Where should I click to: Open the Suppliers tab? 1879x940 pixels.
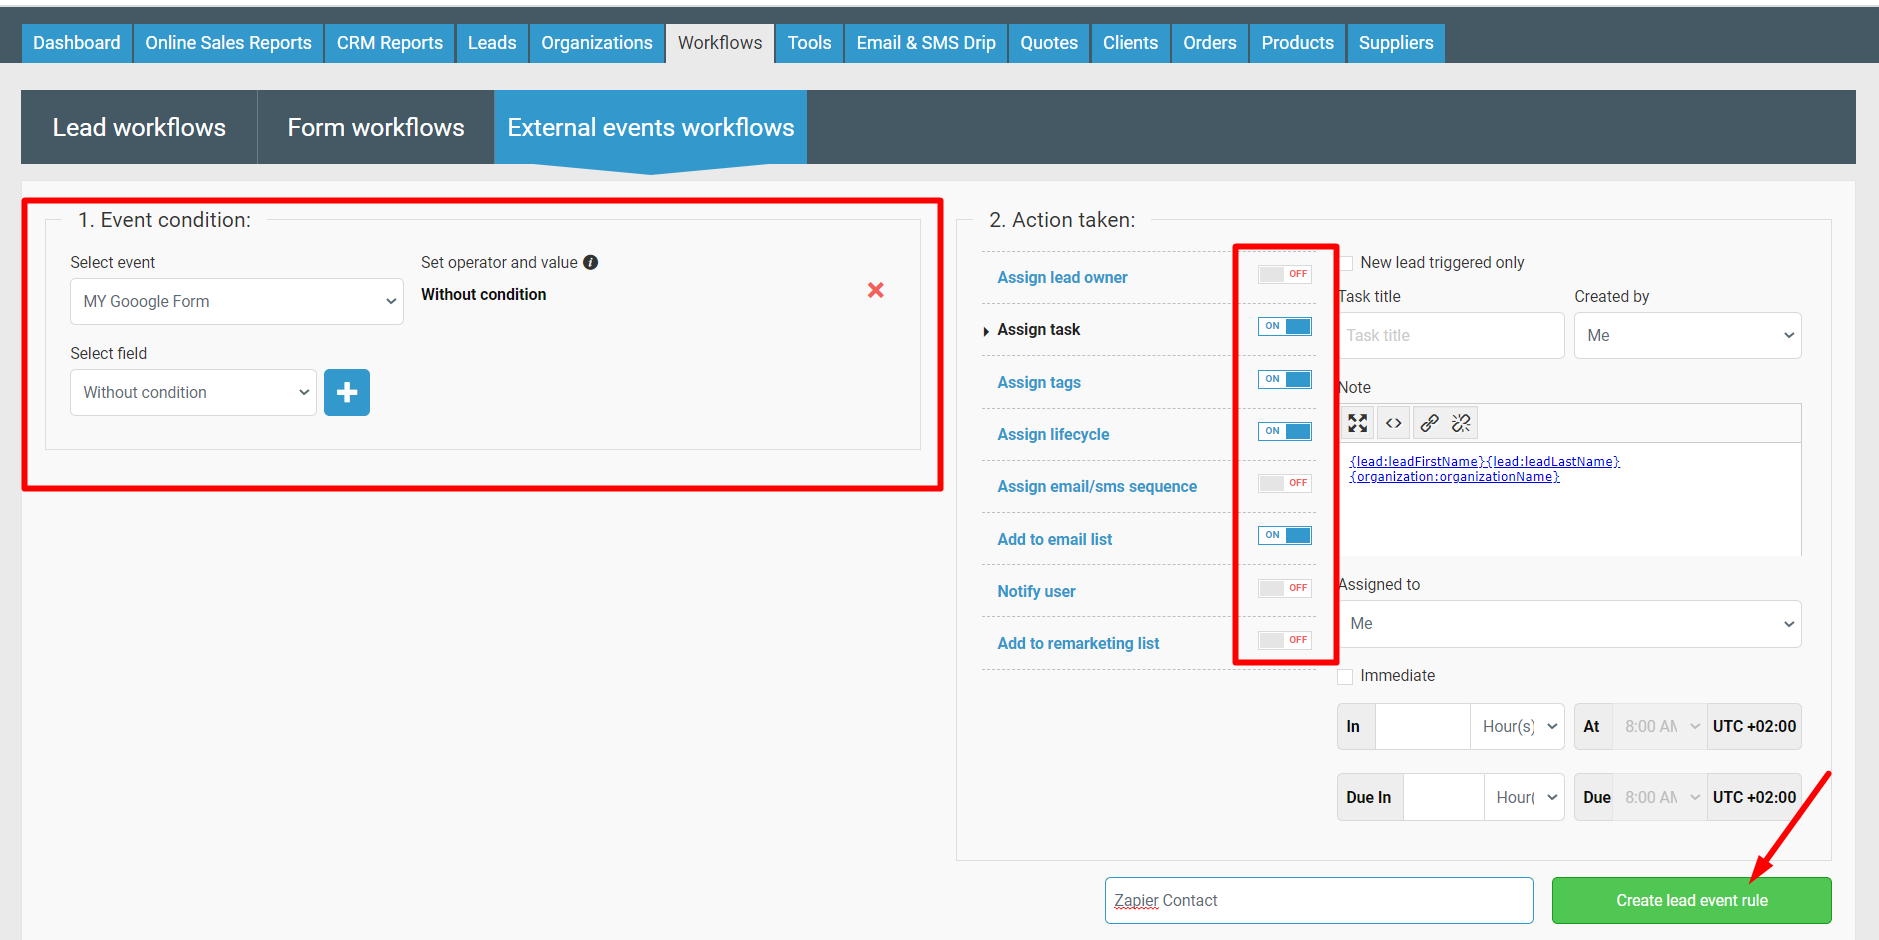click(1396, 43)
